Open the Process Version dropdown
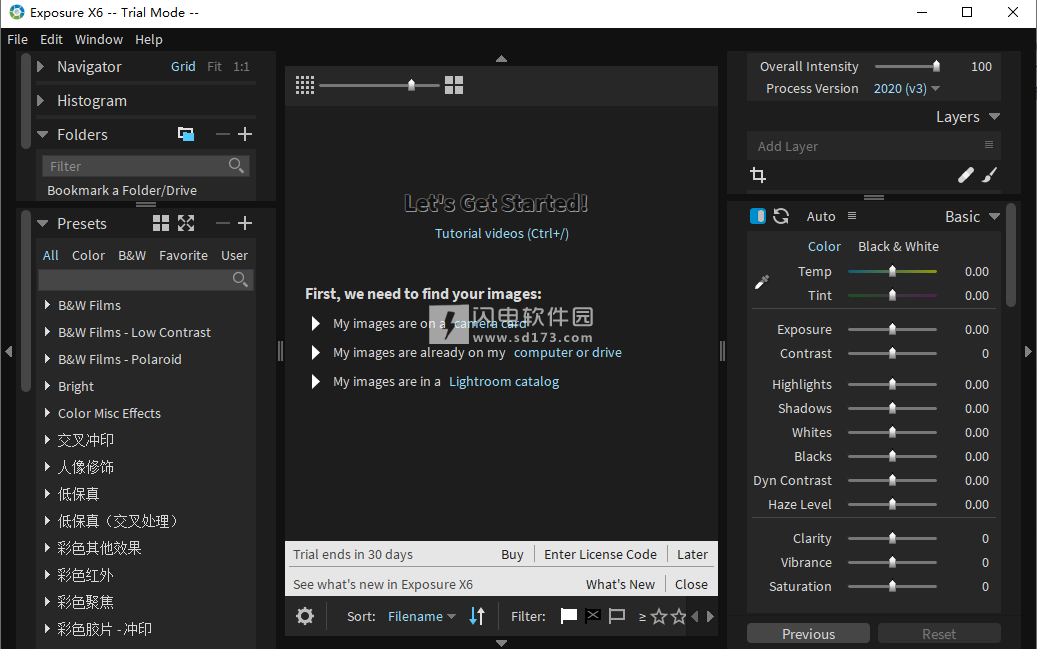This screenshot has width=1037, height=649. point(907,89)
